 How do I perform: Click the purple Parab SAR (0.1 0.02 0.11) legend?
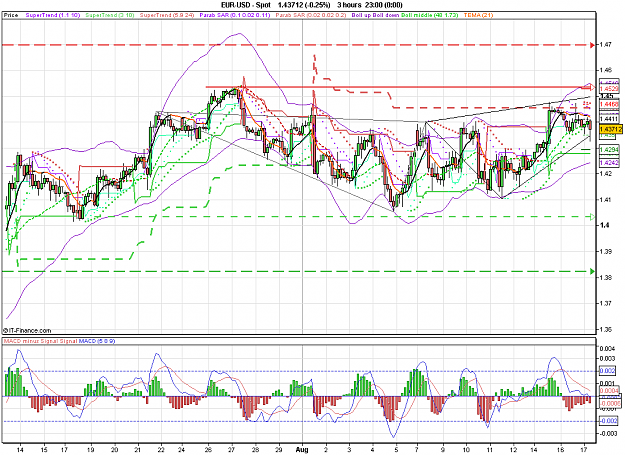[235, 15]
